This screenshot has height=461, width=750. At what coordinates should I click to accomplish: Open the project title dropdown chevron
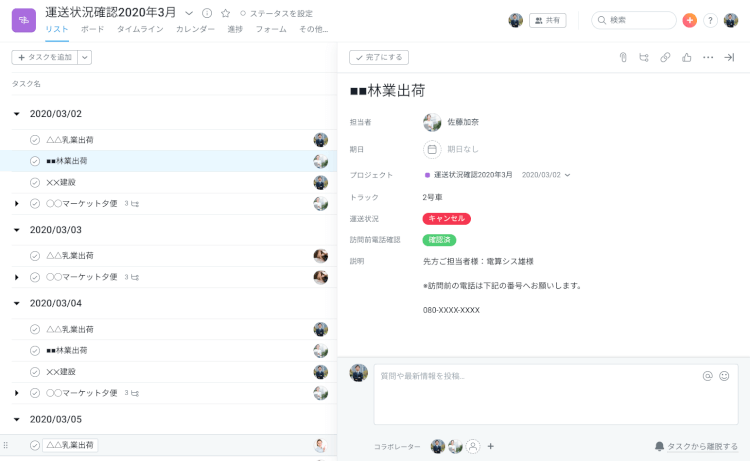pos(189,13)
